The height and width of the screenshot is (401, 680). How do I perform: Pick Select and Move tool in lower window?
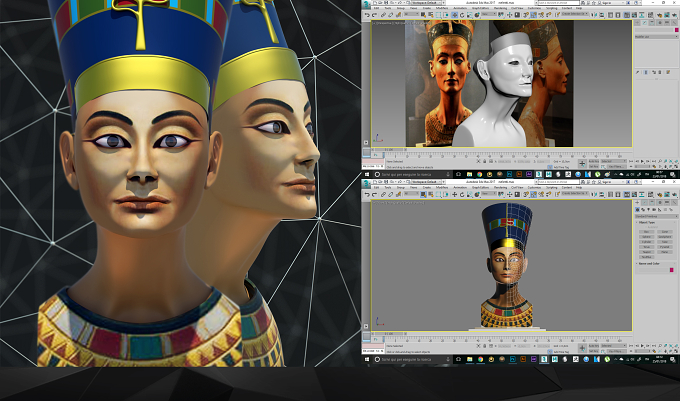coord(454,194)
